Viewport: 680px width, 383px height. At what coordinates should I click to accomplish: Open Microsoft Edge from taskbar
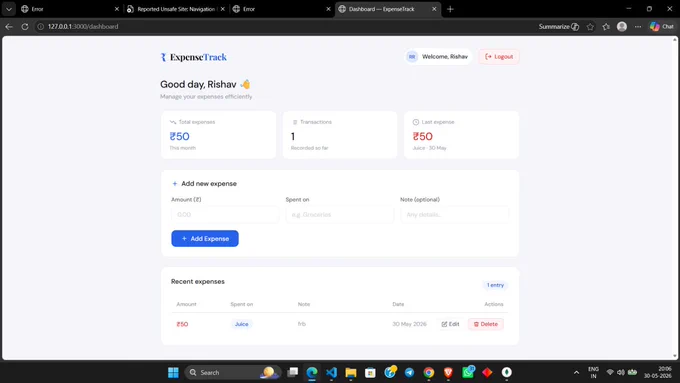(x=312, y=373)
